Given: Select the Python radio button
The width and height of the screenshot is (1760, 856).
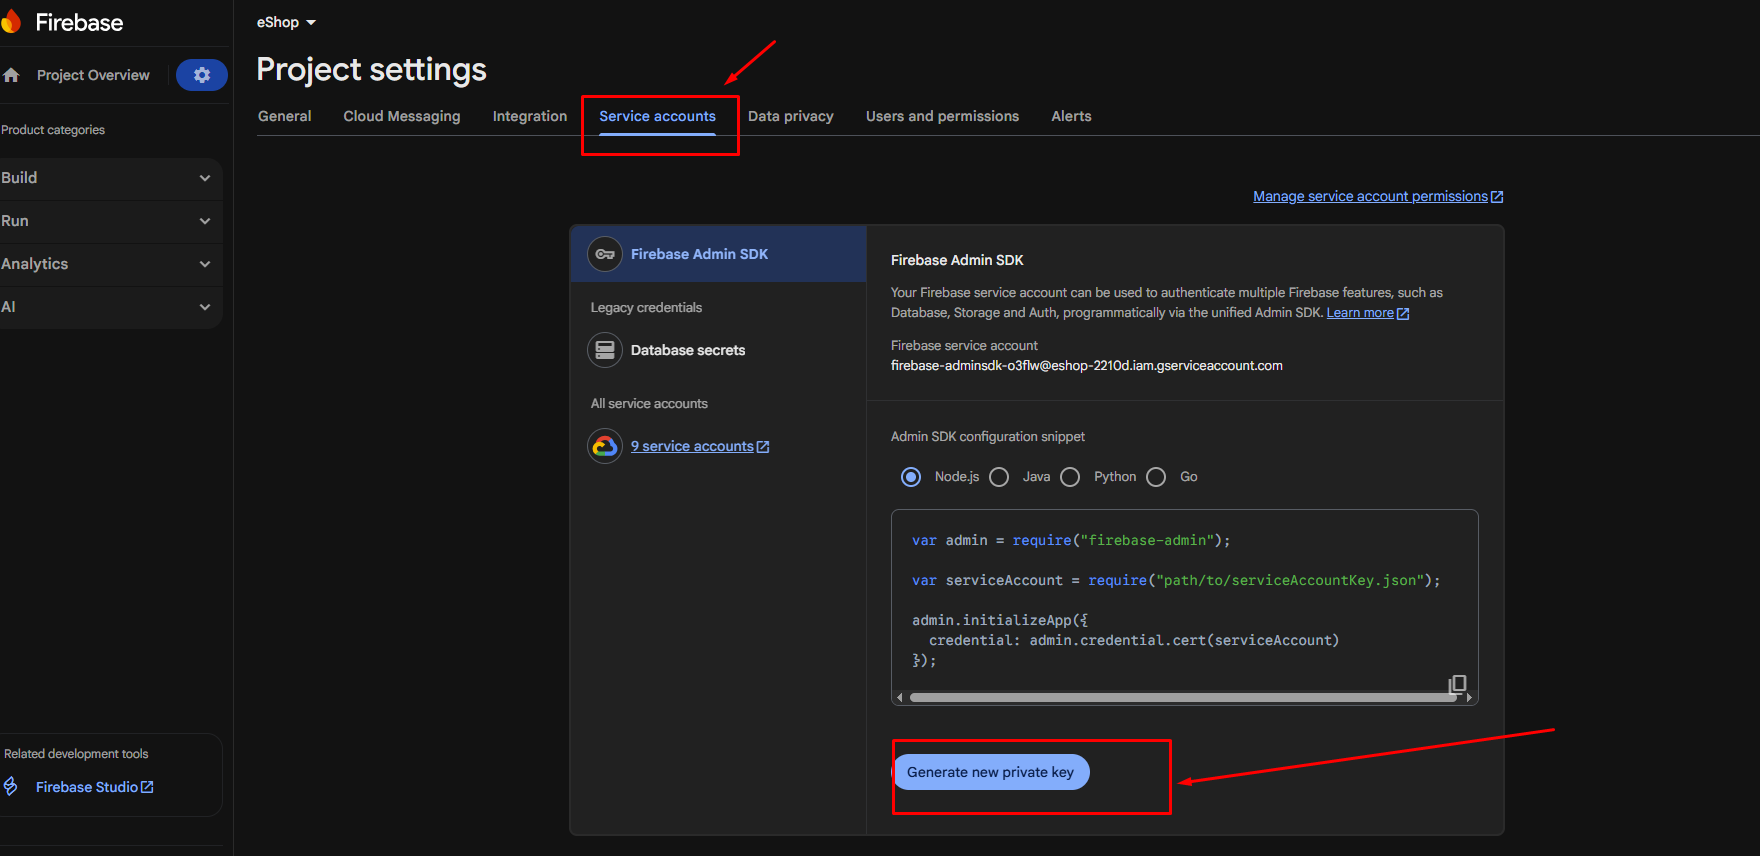Looking at the screenshot, I should coord(1070,477).
